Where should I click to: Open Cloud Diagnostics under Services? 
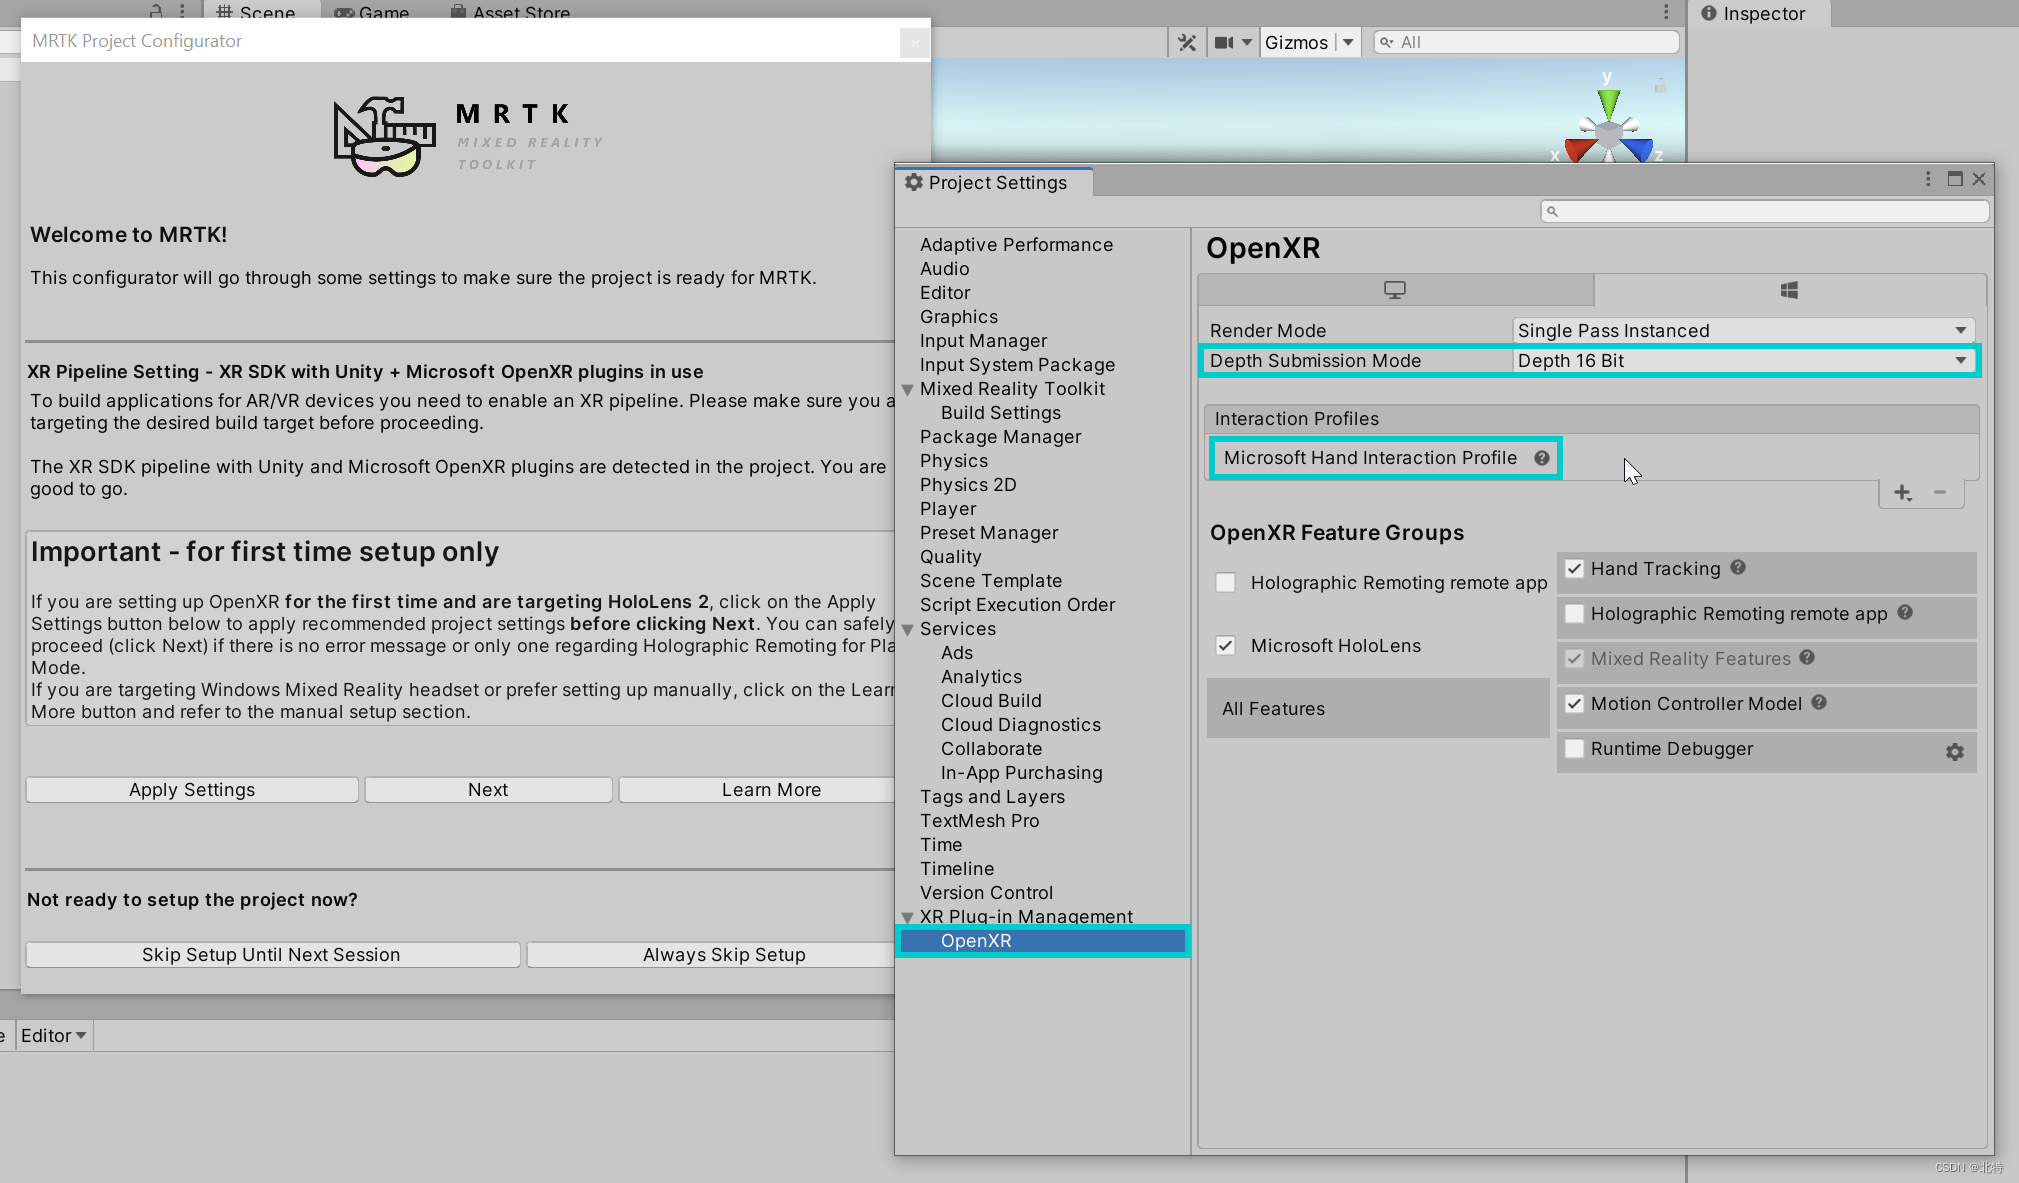[x=1021, y=725]
